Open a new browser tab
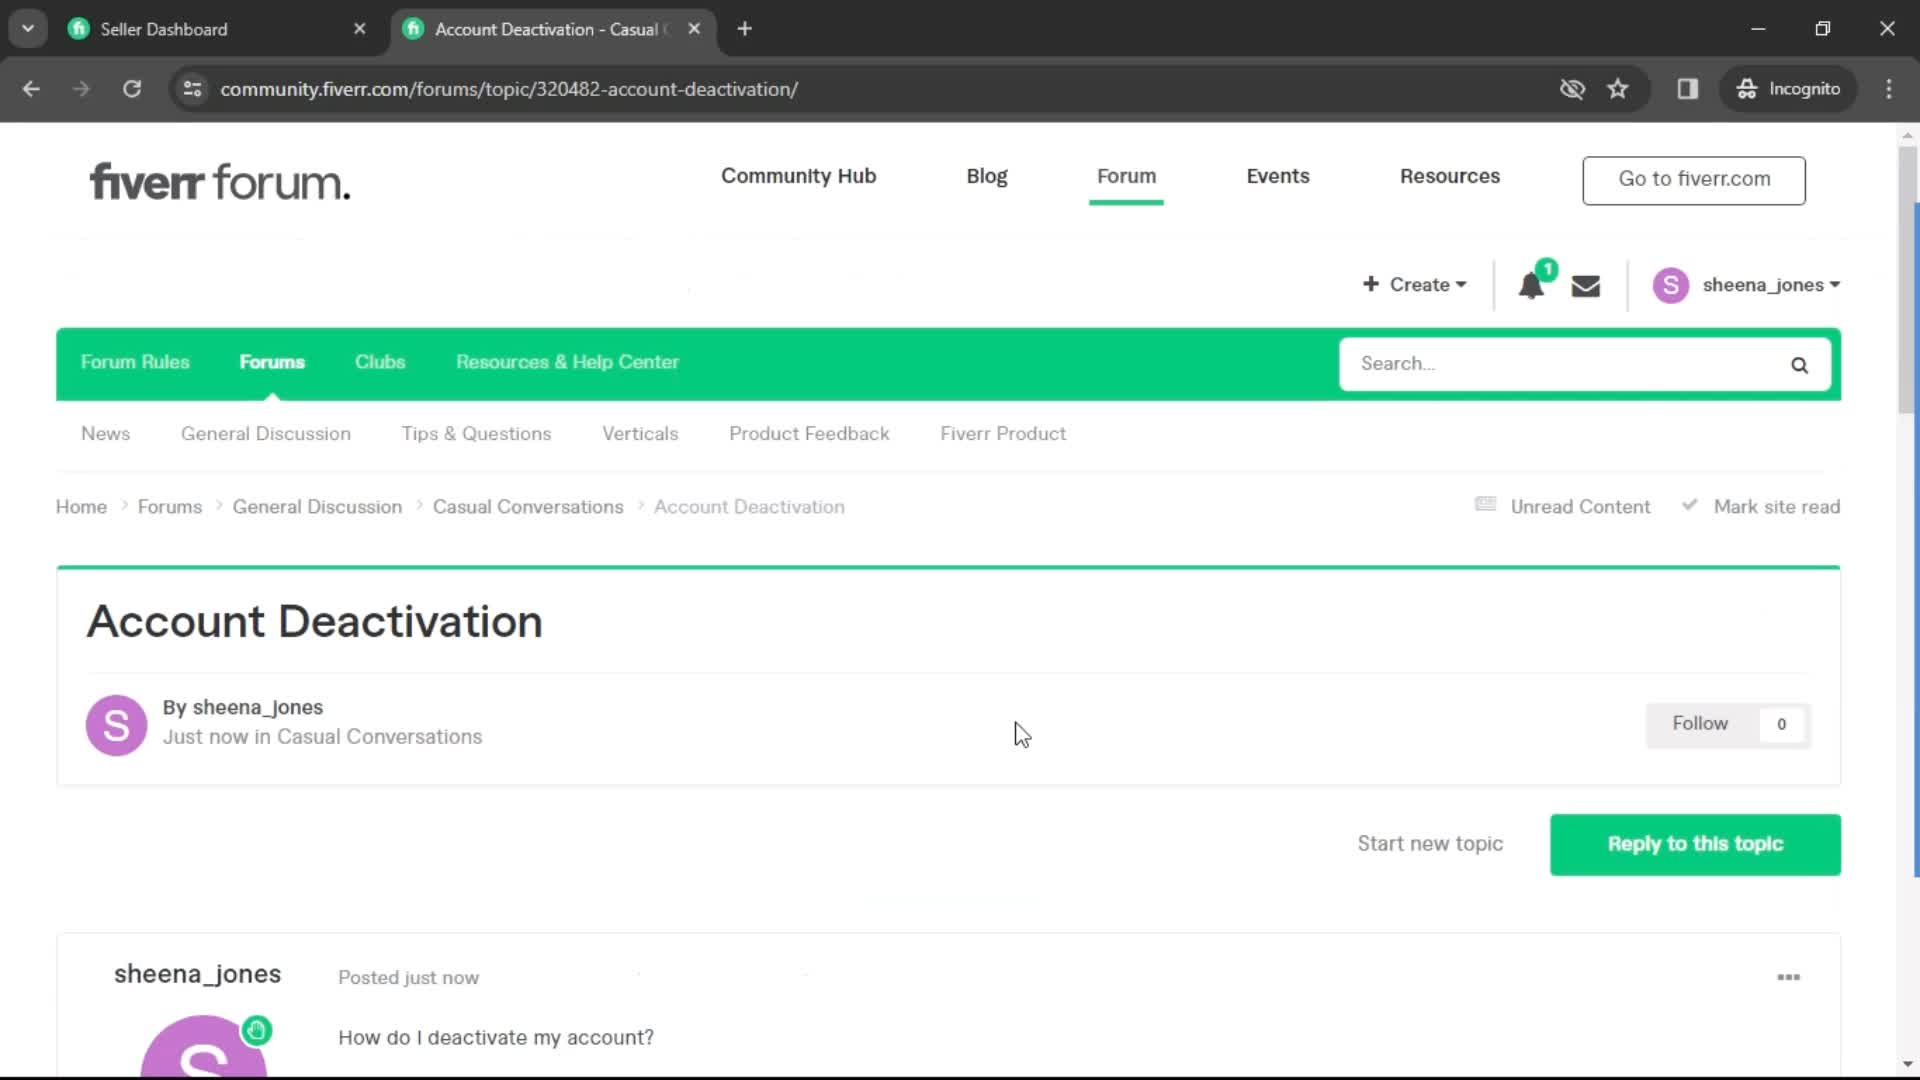Viewport: 1920px width, 1080px height. pos(744,29)
